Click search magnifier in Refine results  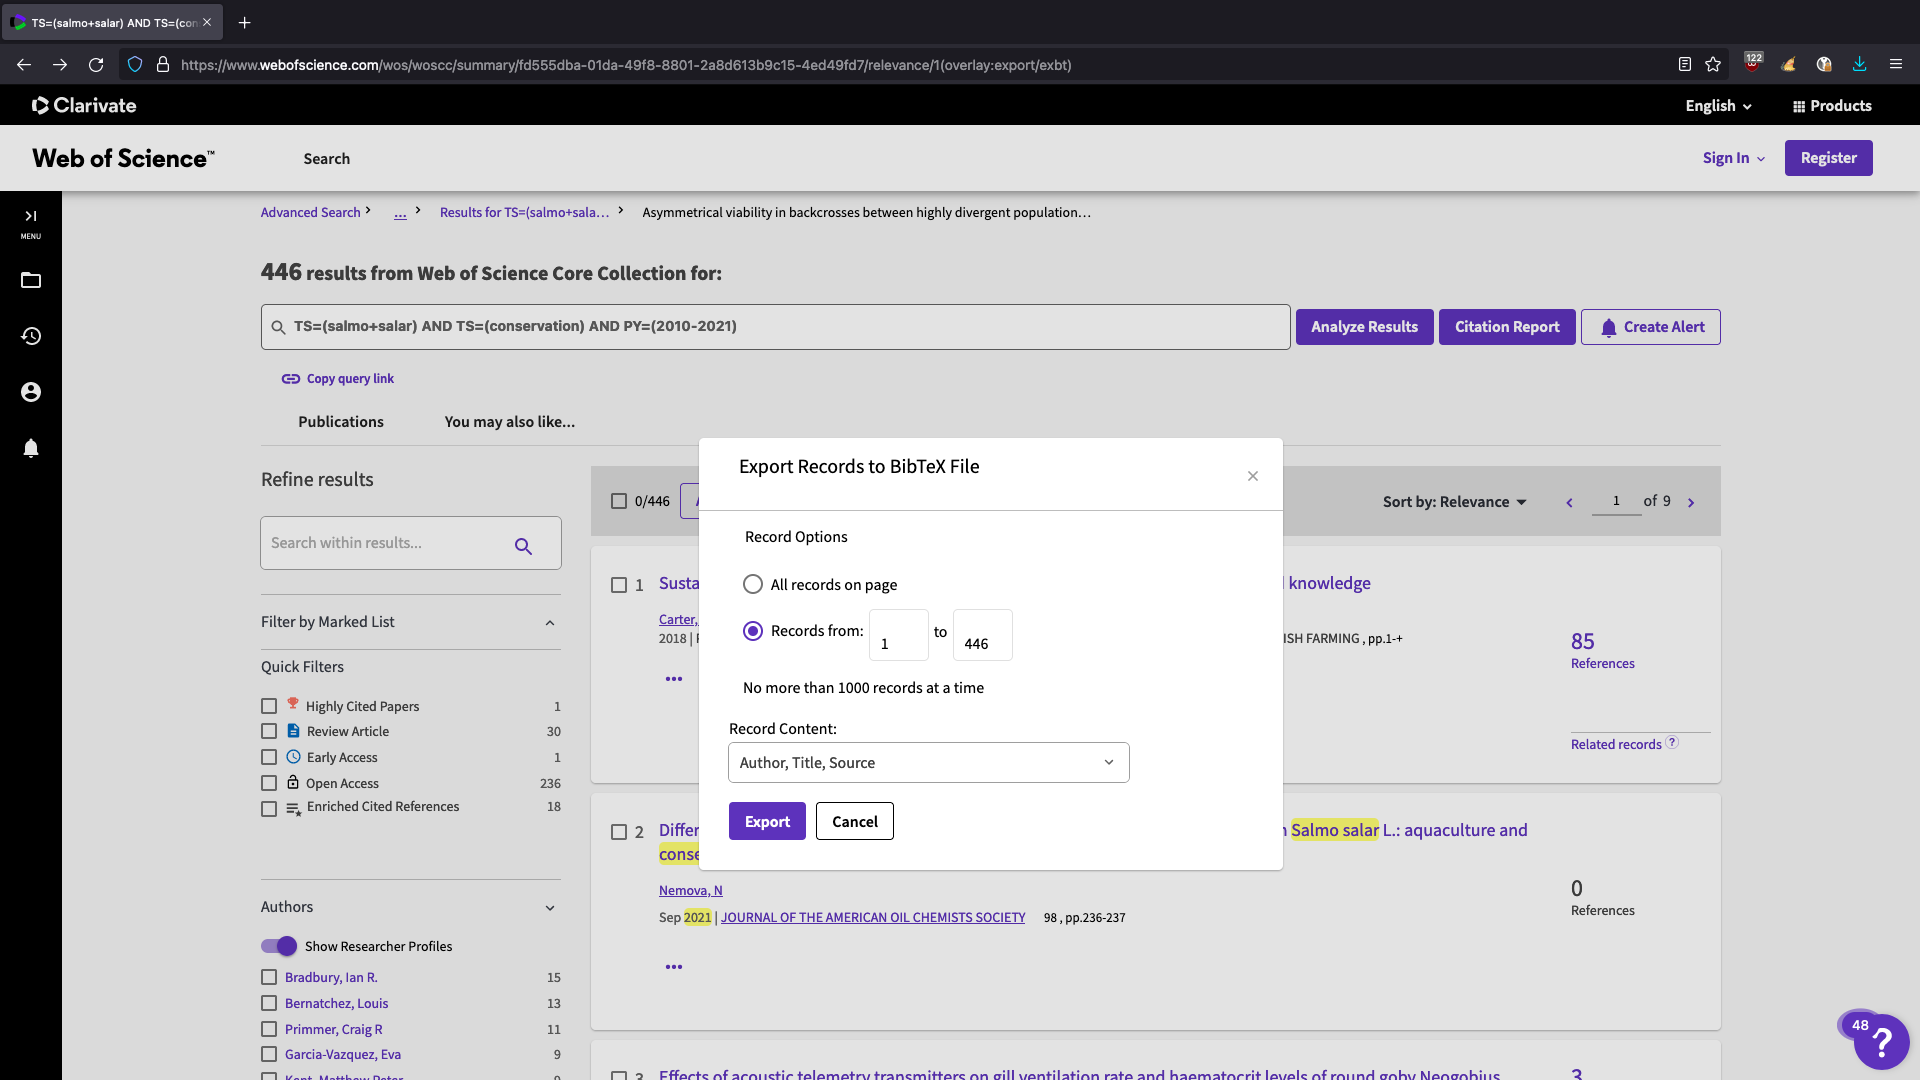coord(523,546)
